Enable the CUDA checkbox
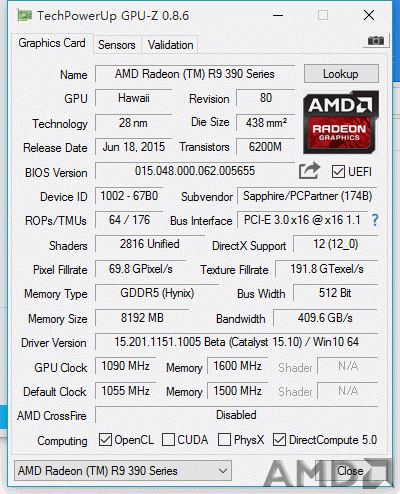This screenshot has width=400, height=494. point(168,440)
